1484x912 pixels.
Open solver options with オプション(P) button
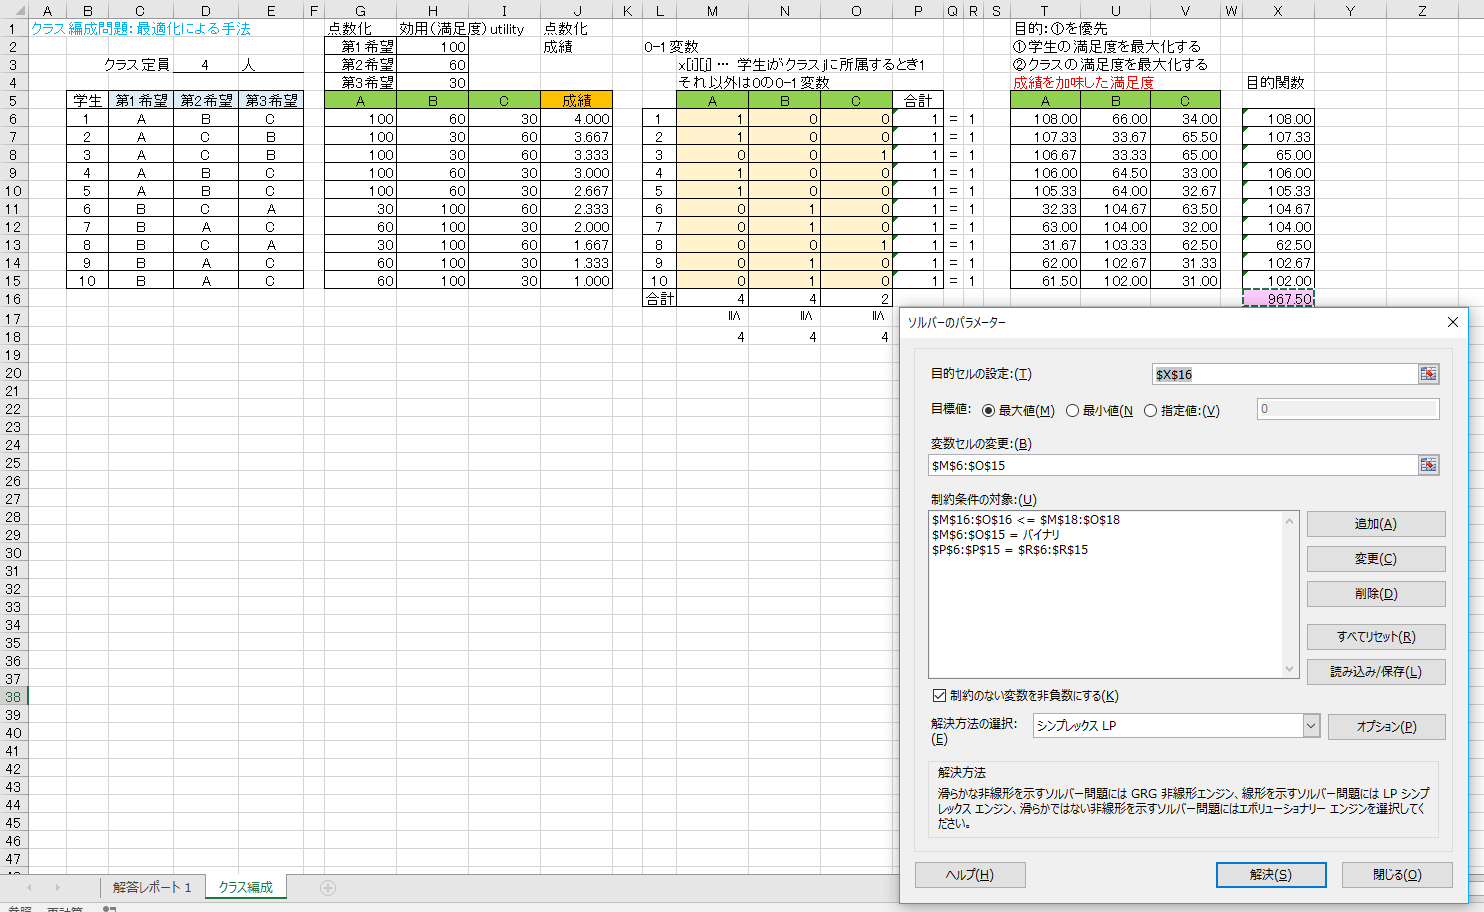(x=1386, y=727)
